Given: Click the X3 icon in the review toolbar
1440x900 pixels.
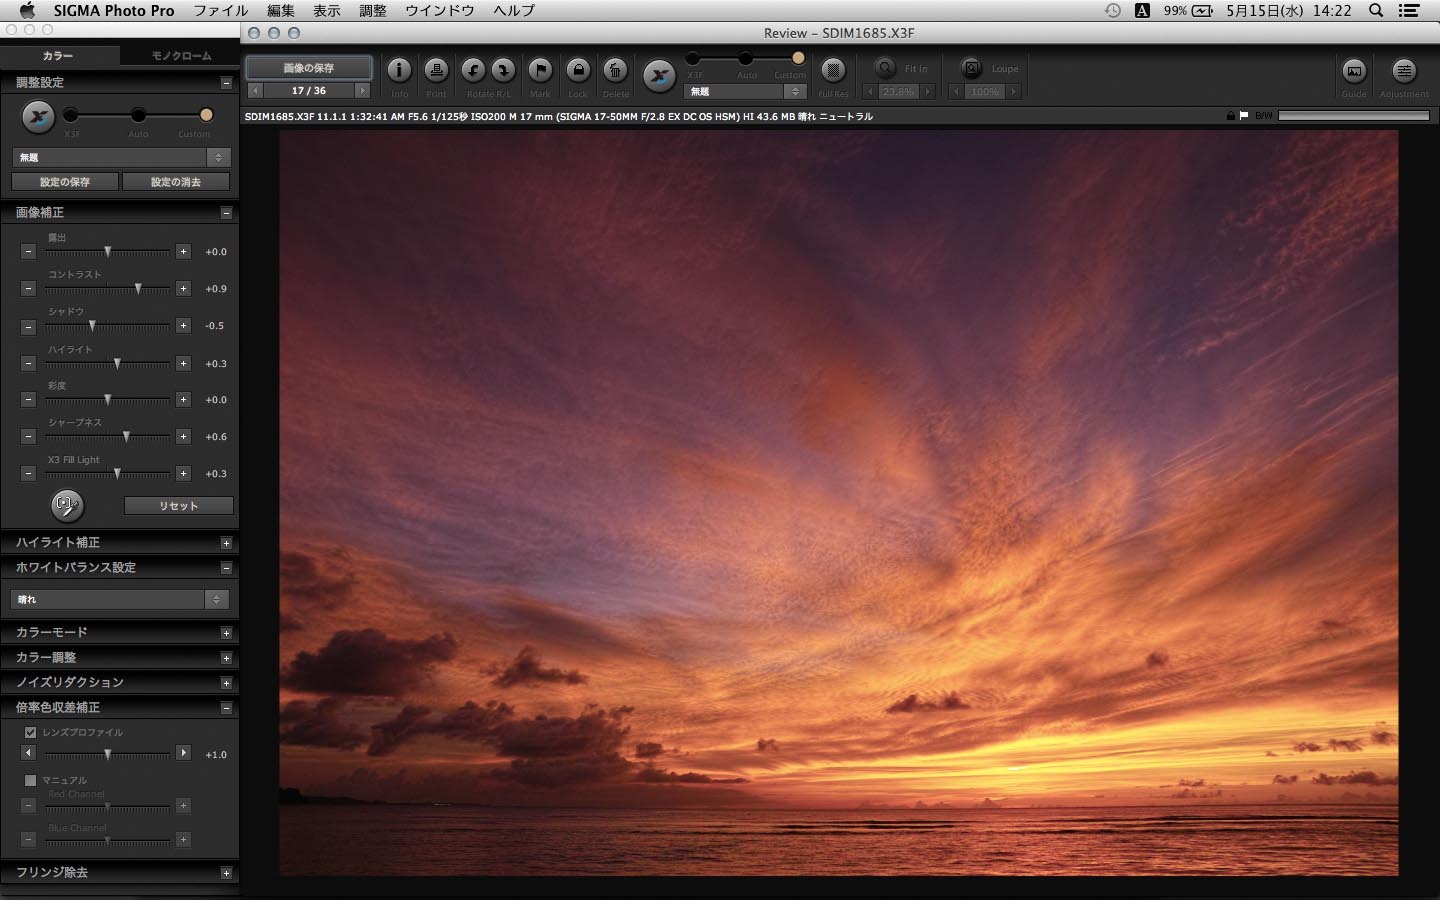Looking at the screenshot, I should click(659, 76).
